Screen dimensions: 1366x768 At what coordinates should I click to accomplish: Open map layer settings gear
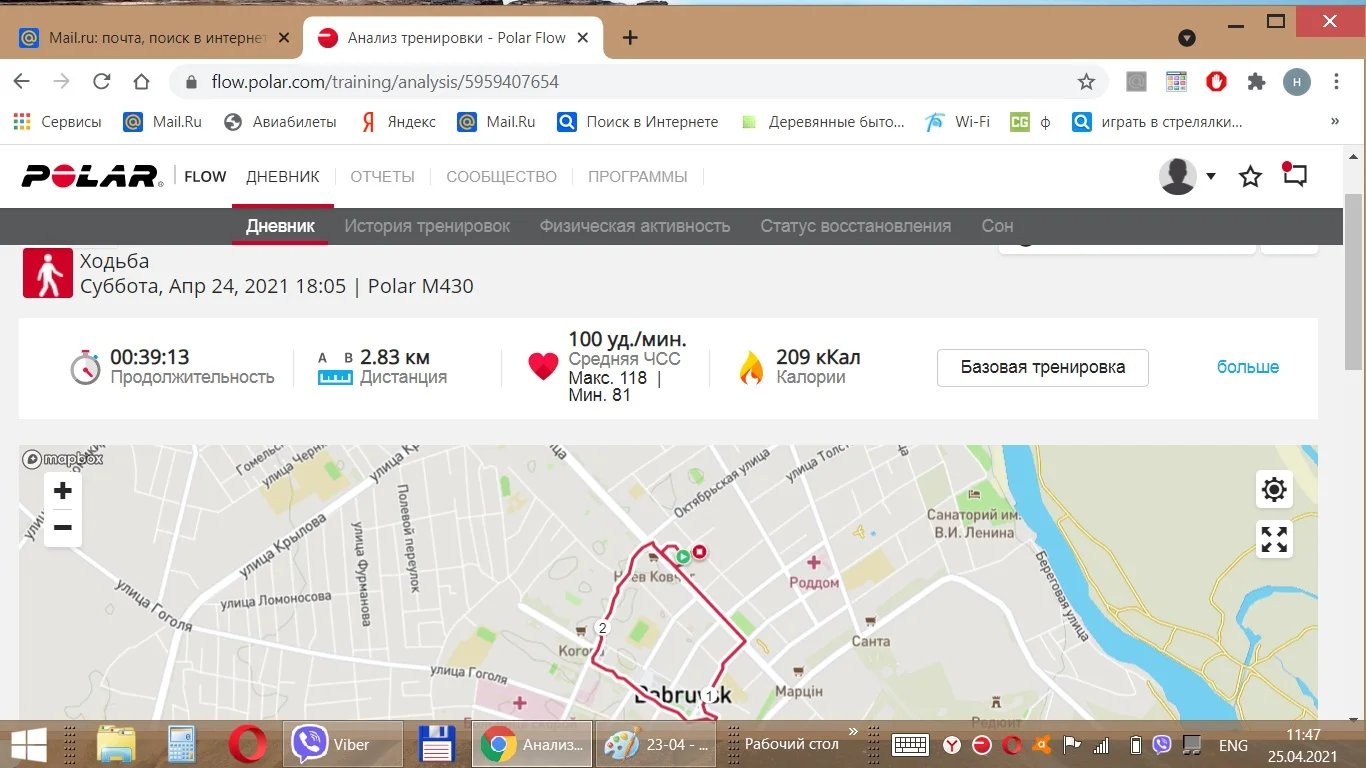click(x=1274, y=489)
